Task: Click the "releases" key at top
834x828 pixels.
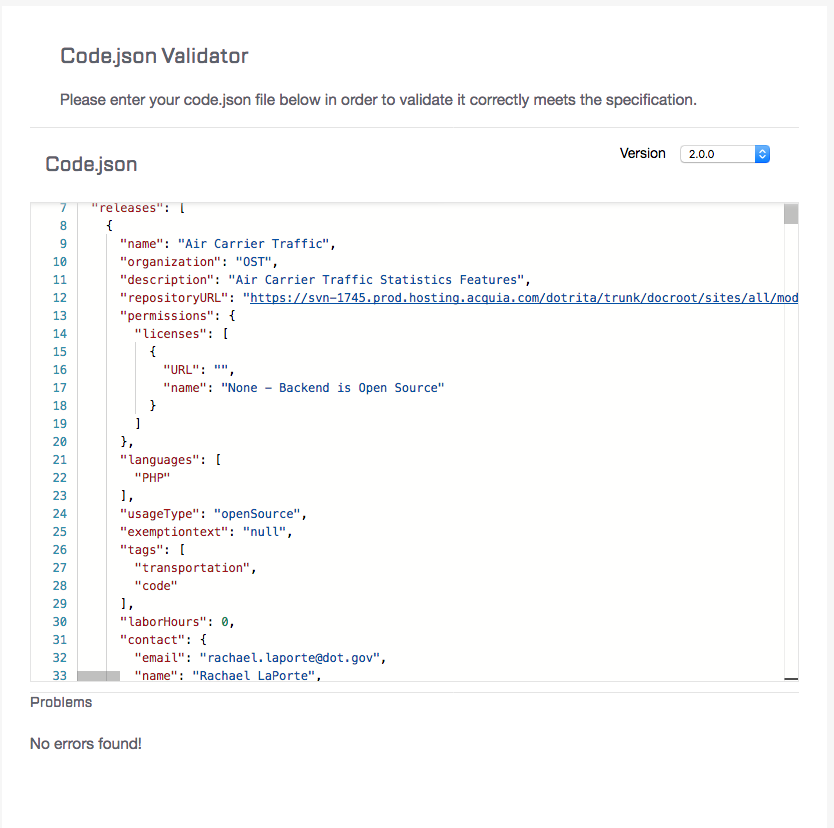Action: click(127, 208)
